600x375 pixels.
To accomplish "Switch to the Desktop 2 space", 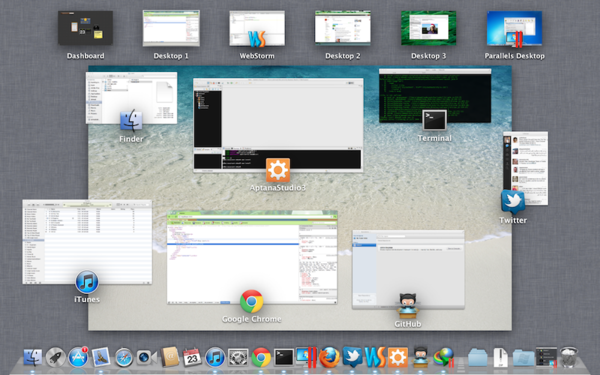I will (x=342, y=28).
